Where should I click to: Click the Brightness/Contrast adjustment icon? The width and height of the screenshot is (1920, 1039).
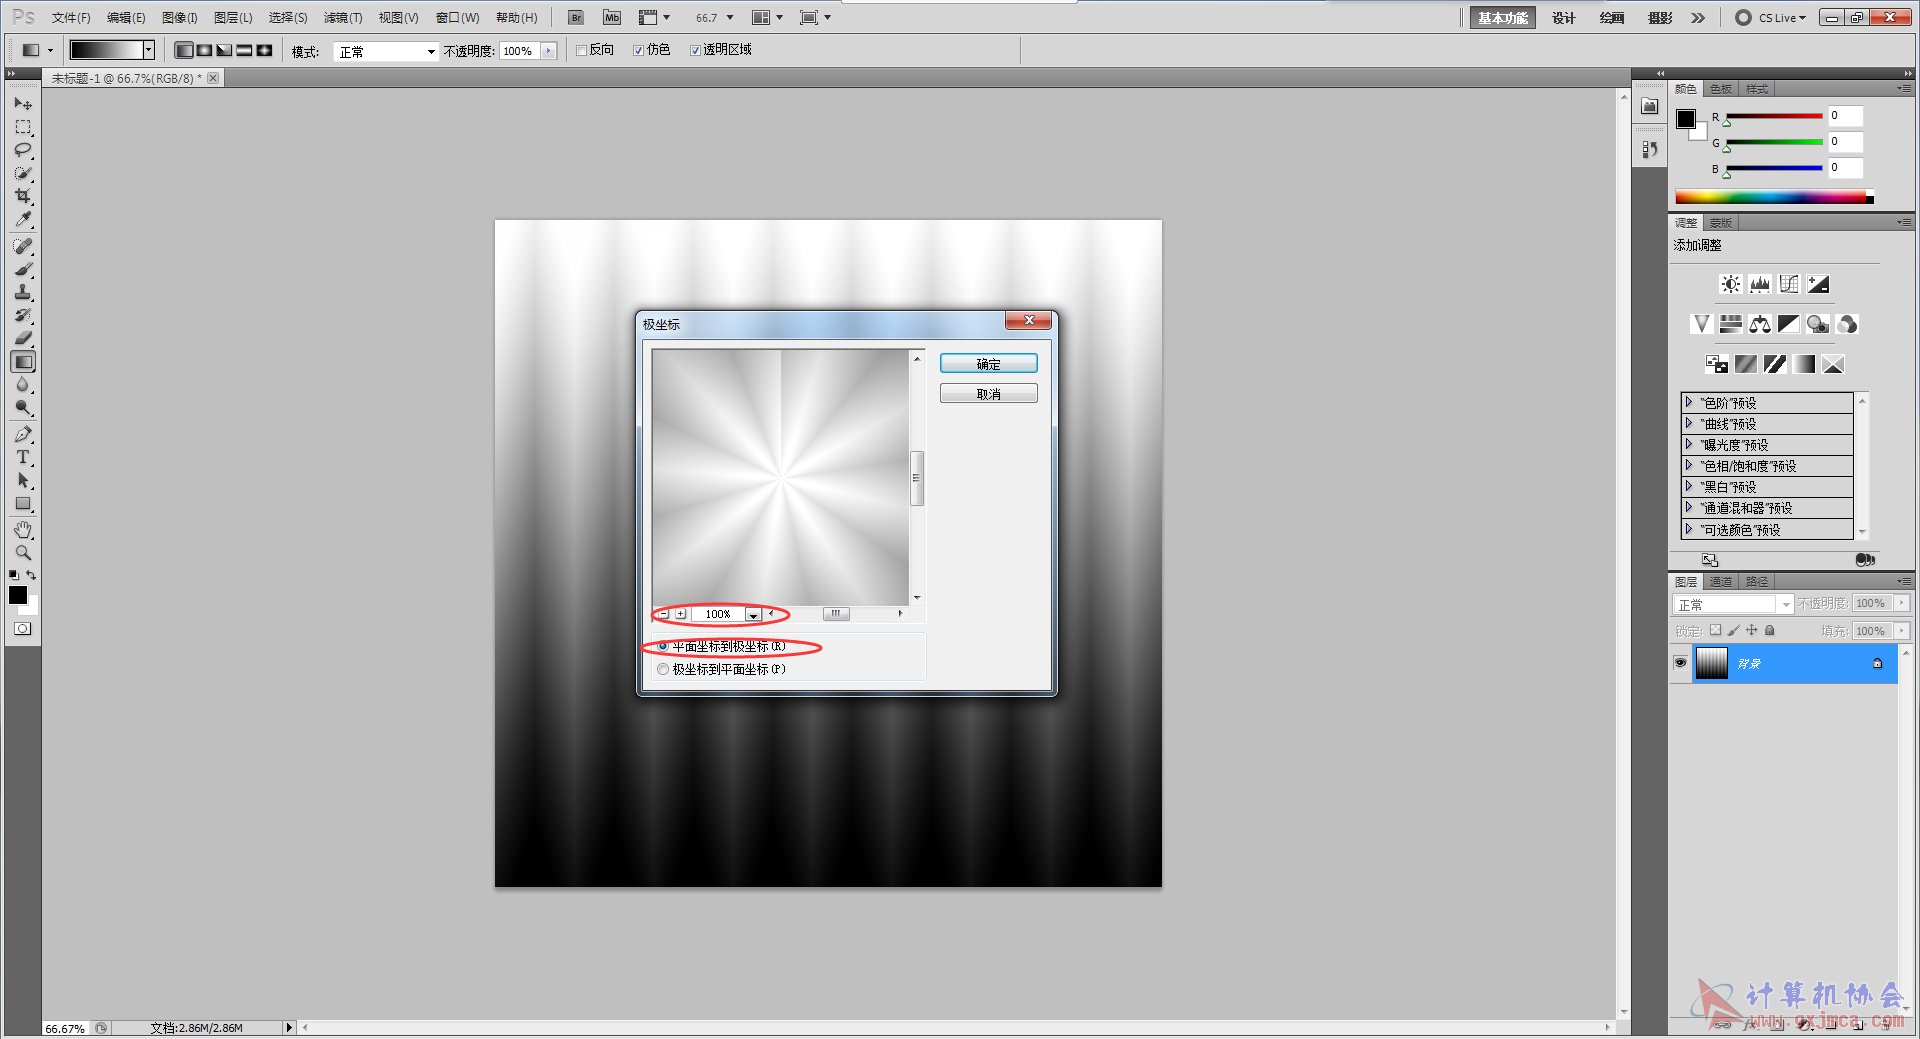[x=1730, y=285]
